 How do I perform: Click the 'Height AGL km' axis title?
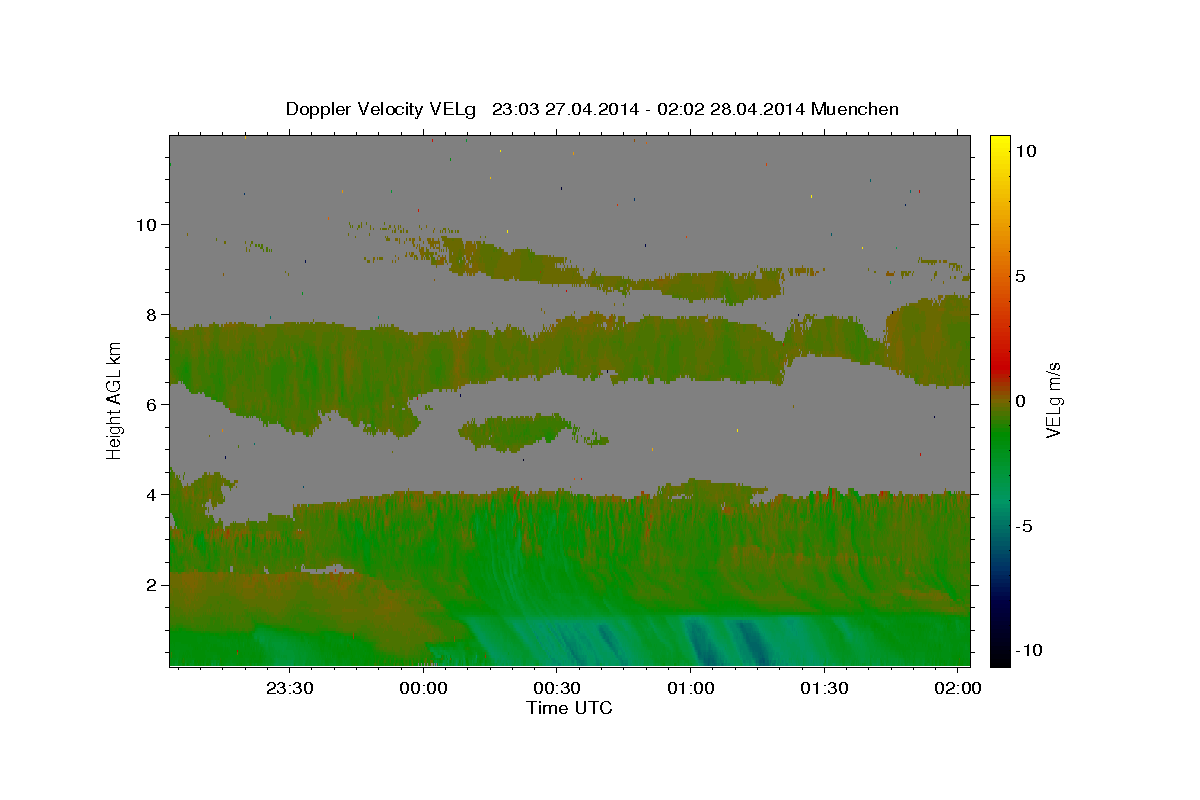point(115,399)
